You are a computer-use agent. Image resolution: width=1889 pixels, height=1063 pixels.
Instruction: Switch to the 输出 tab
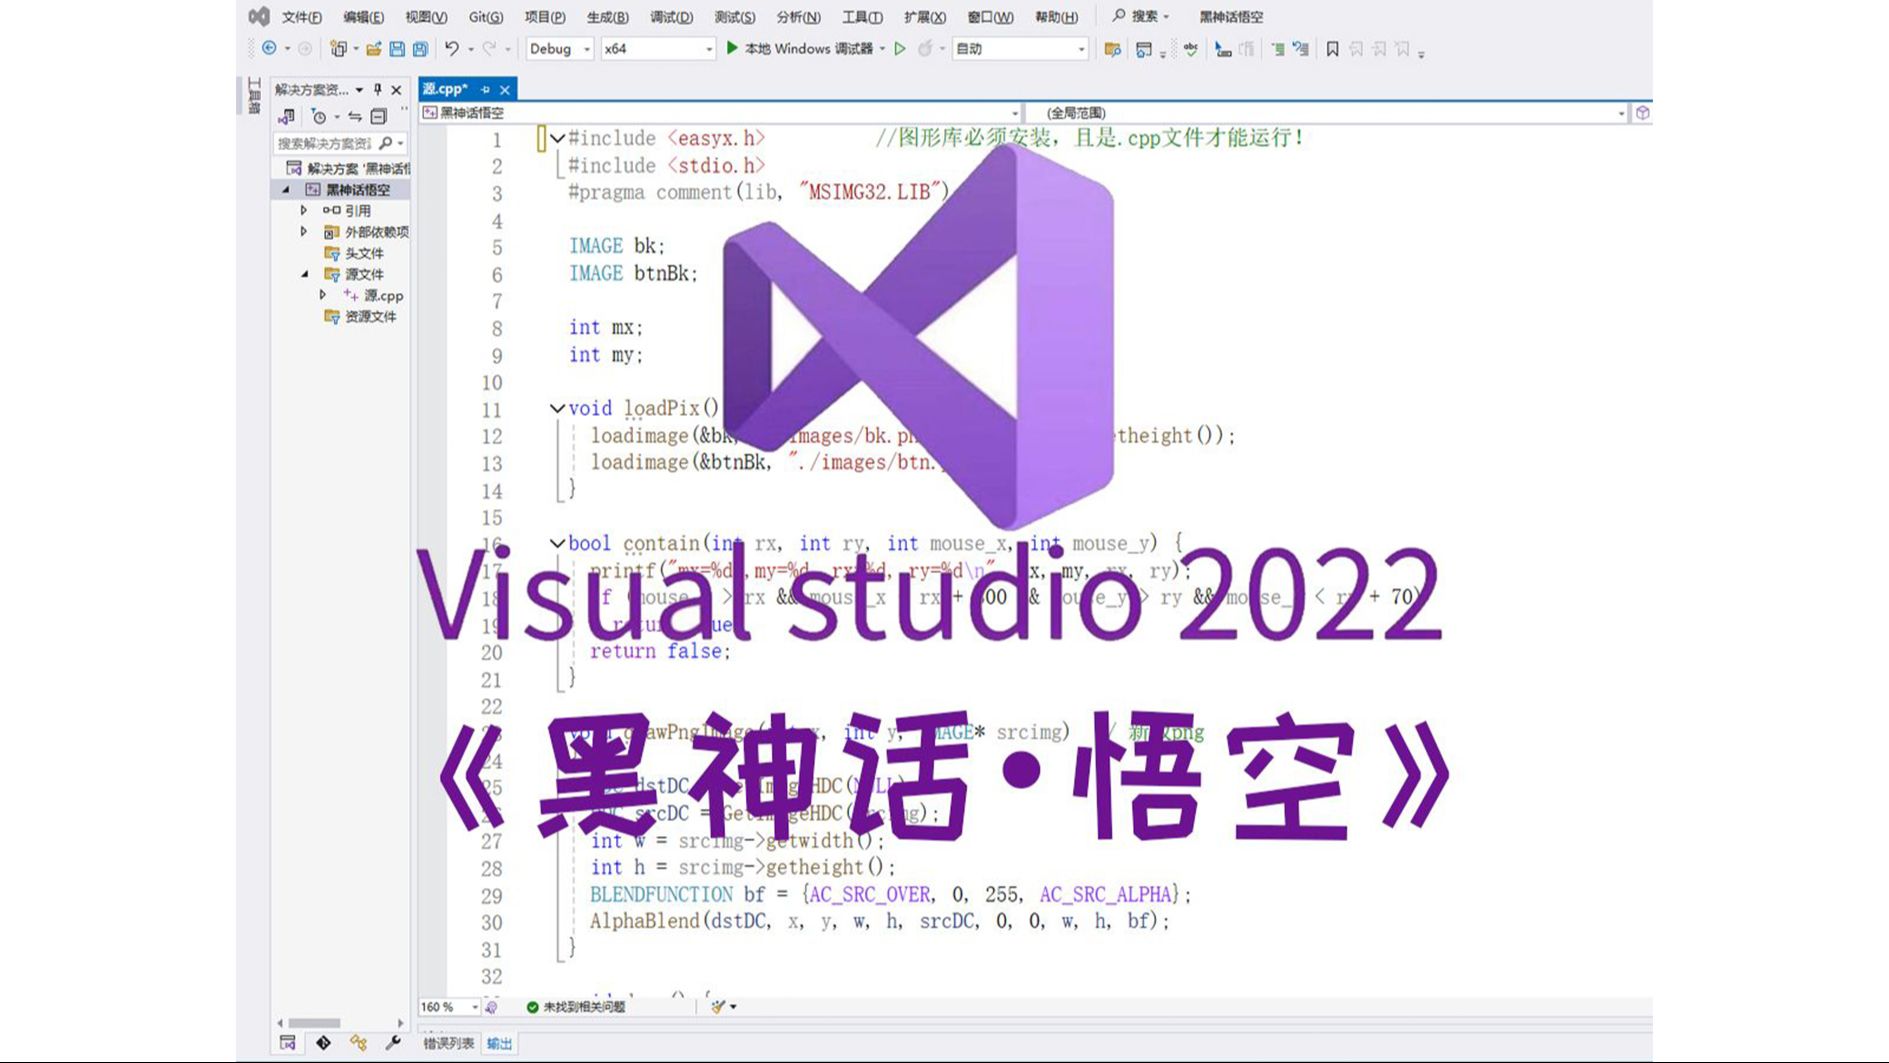pyautogui.click(x=499, y=1043)
